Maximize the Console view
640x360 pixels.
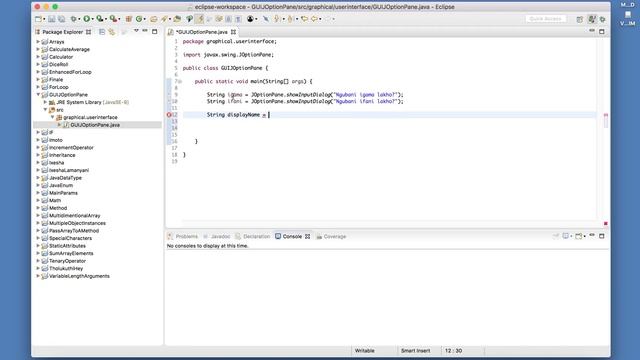[602, 236]
